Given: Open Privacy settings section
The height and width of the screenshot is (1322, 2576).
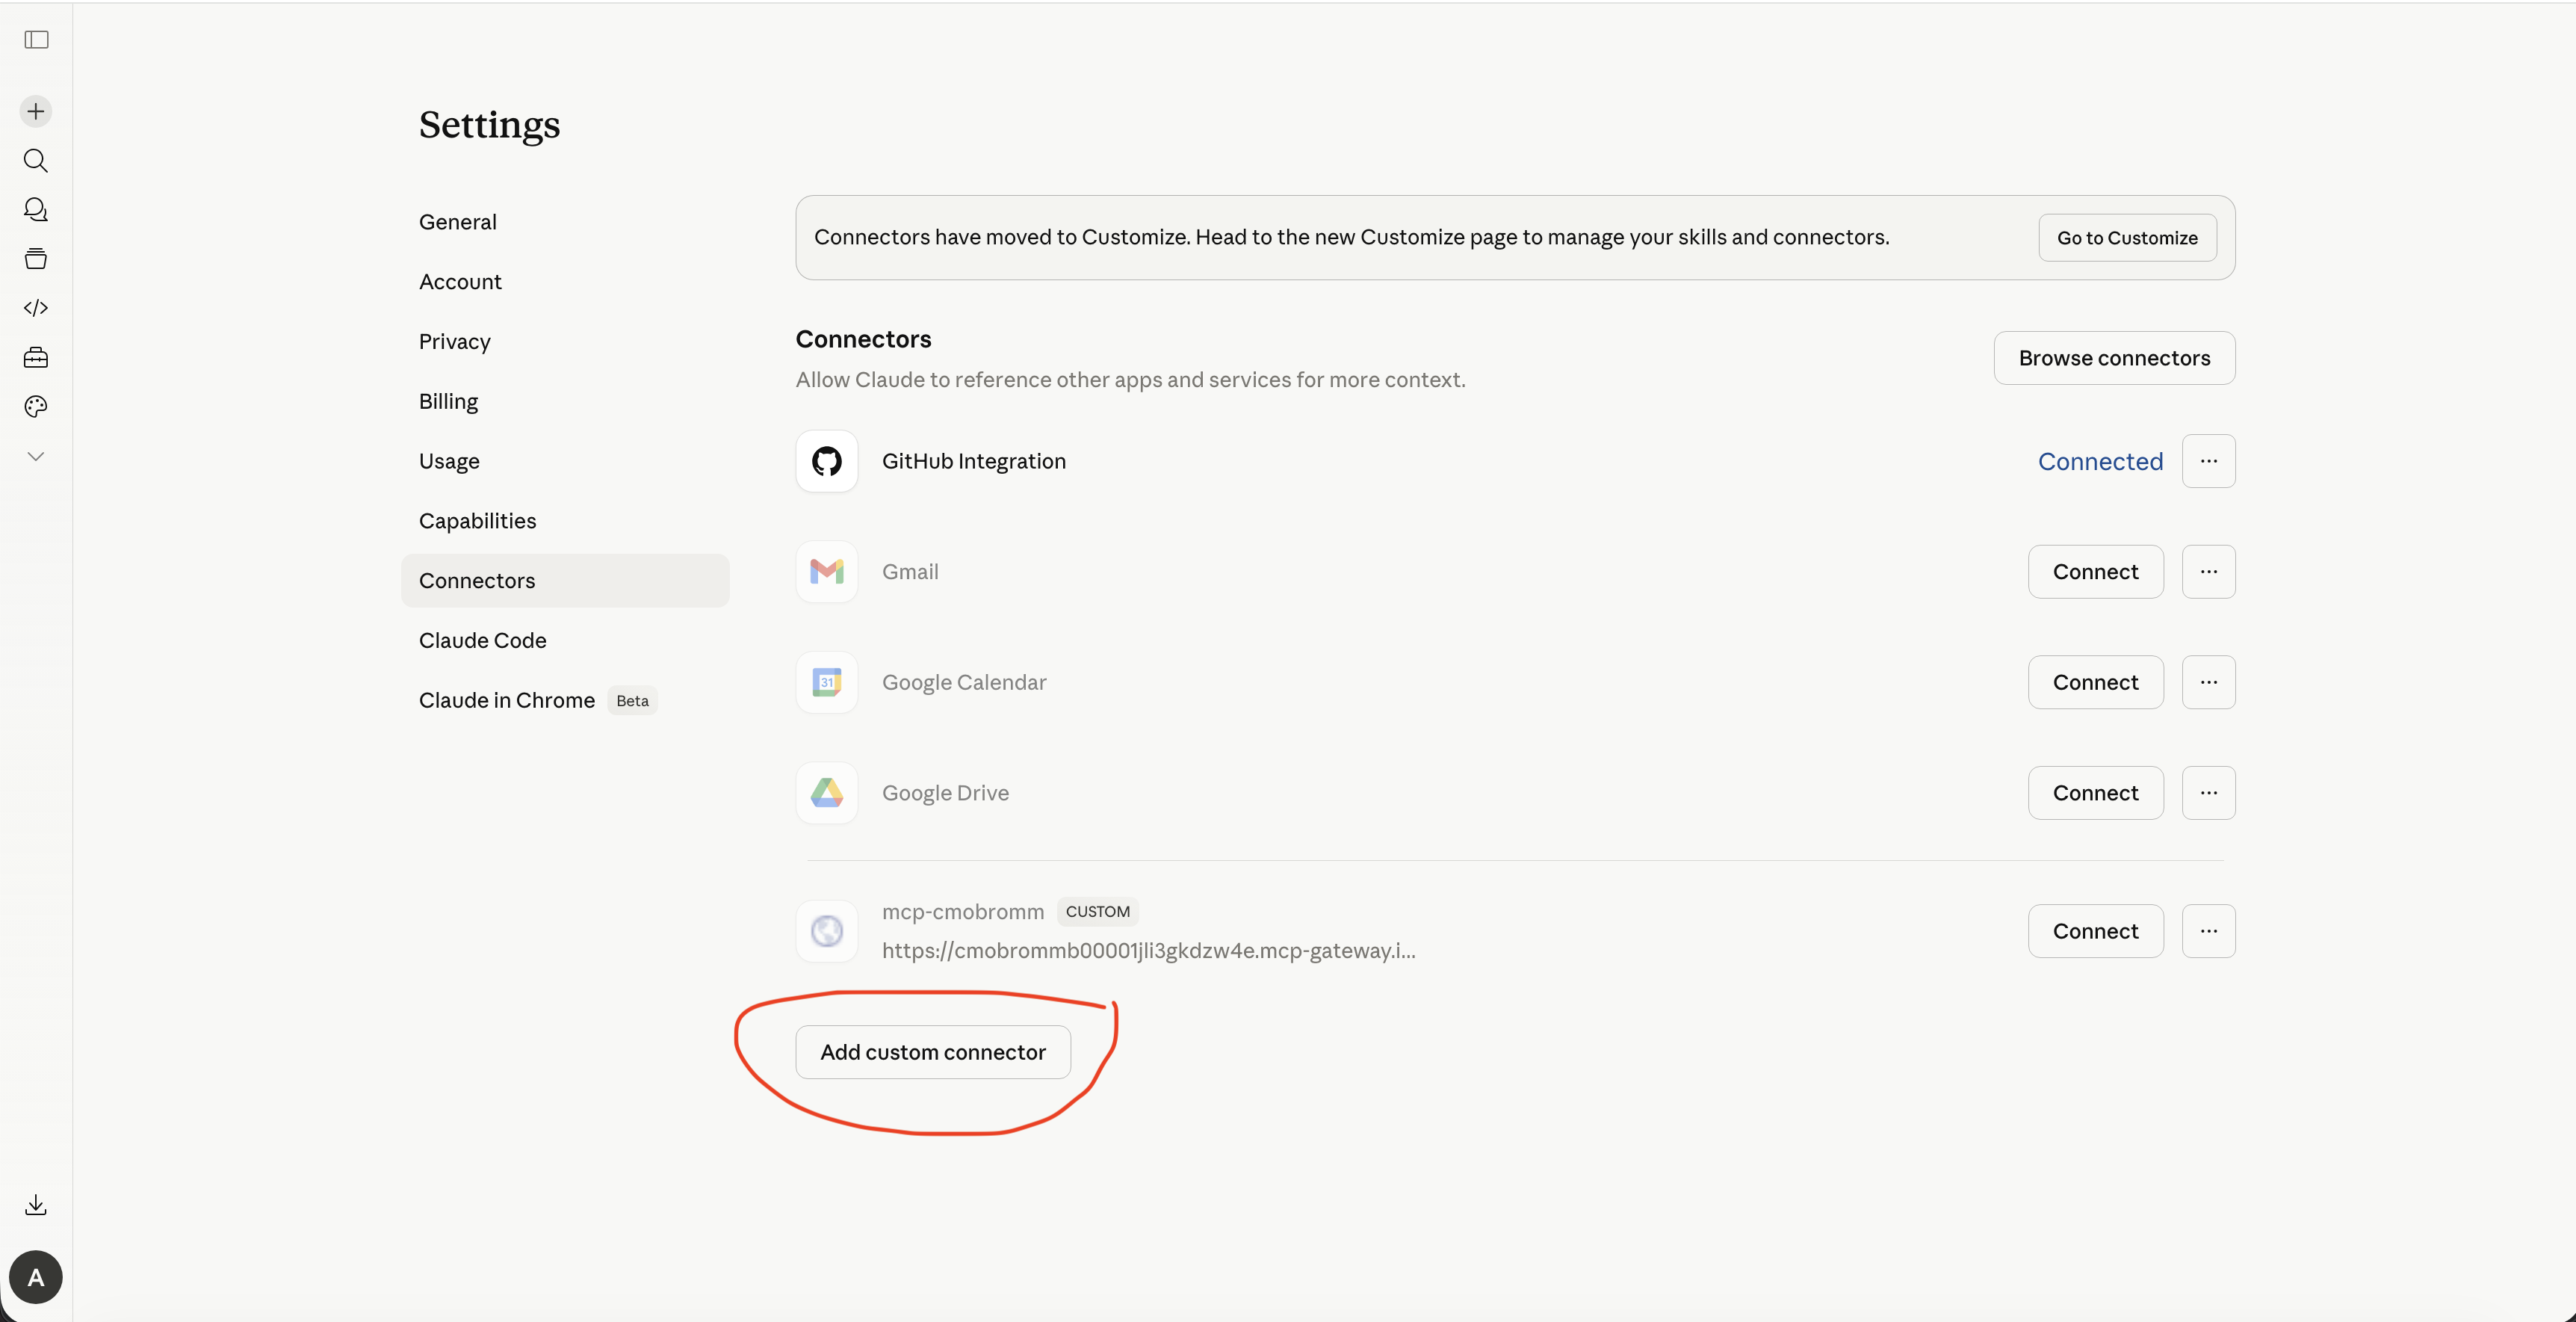Looking at the screenshot, I should coord(565,342).
